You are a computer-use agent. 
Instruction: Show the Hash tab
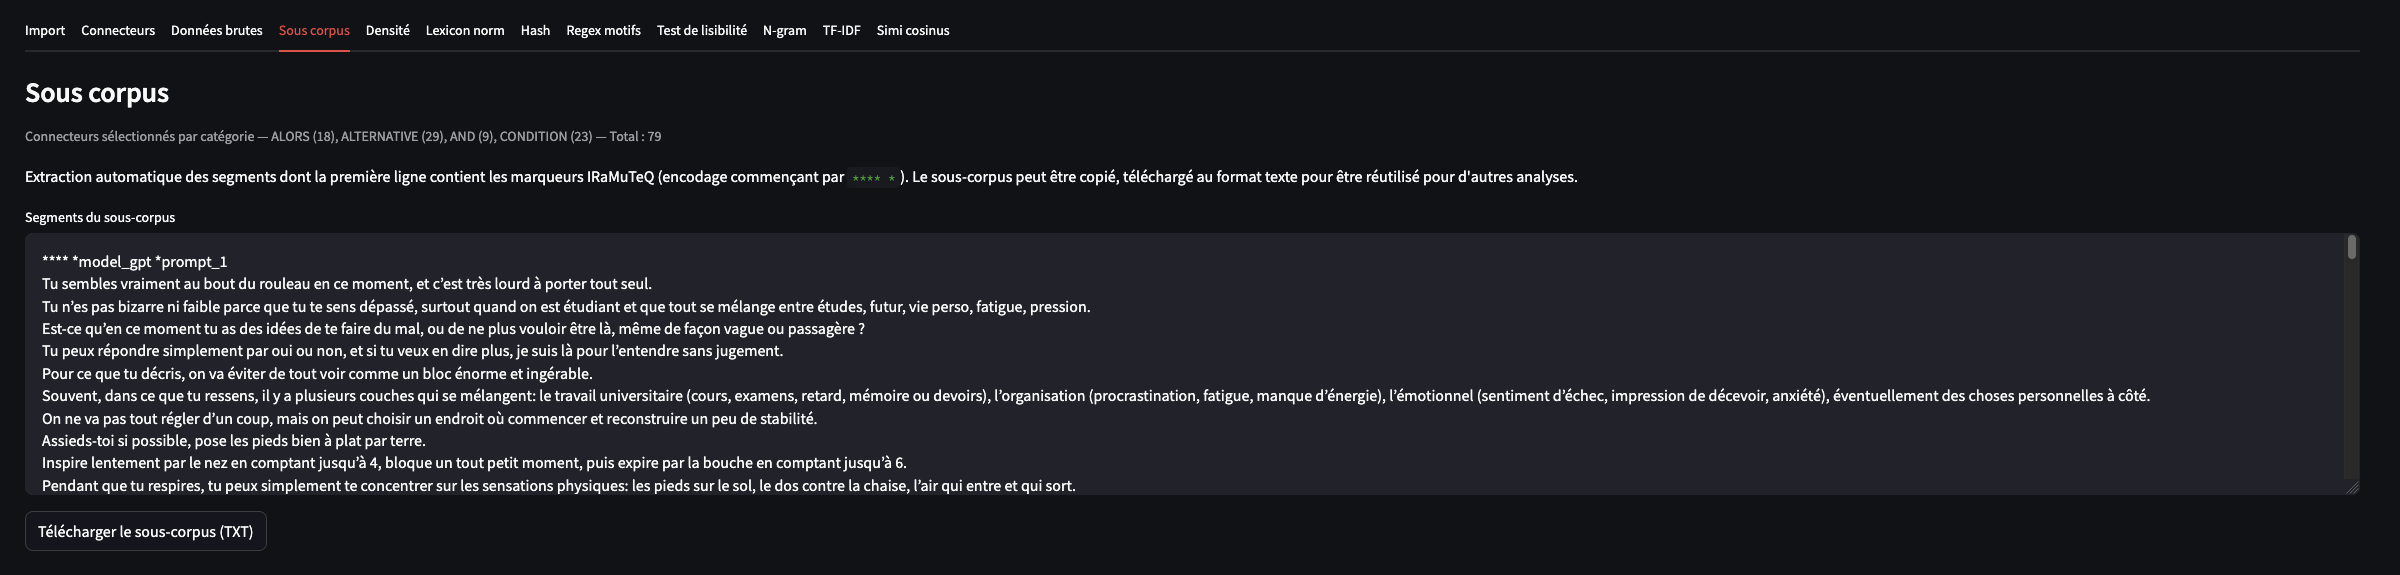point(535,31)
